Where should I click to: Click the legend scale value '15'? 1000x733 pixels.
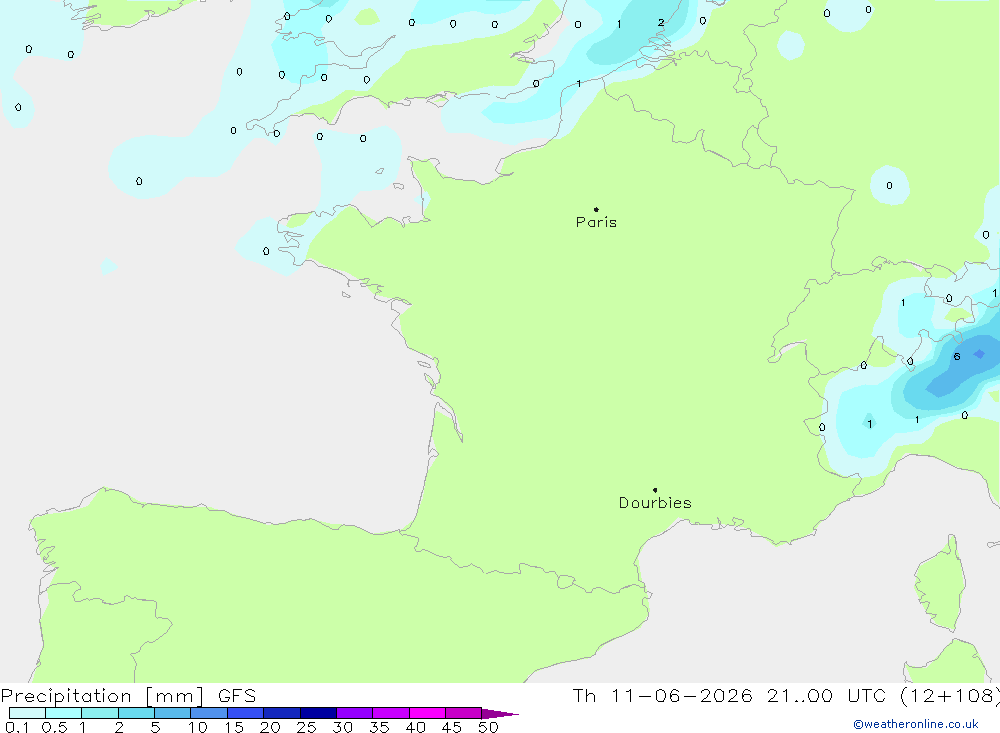[x=234, y=727]
